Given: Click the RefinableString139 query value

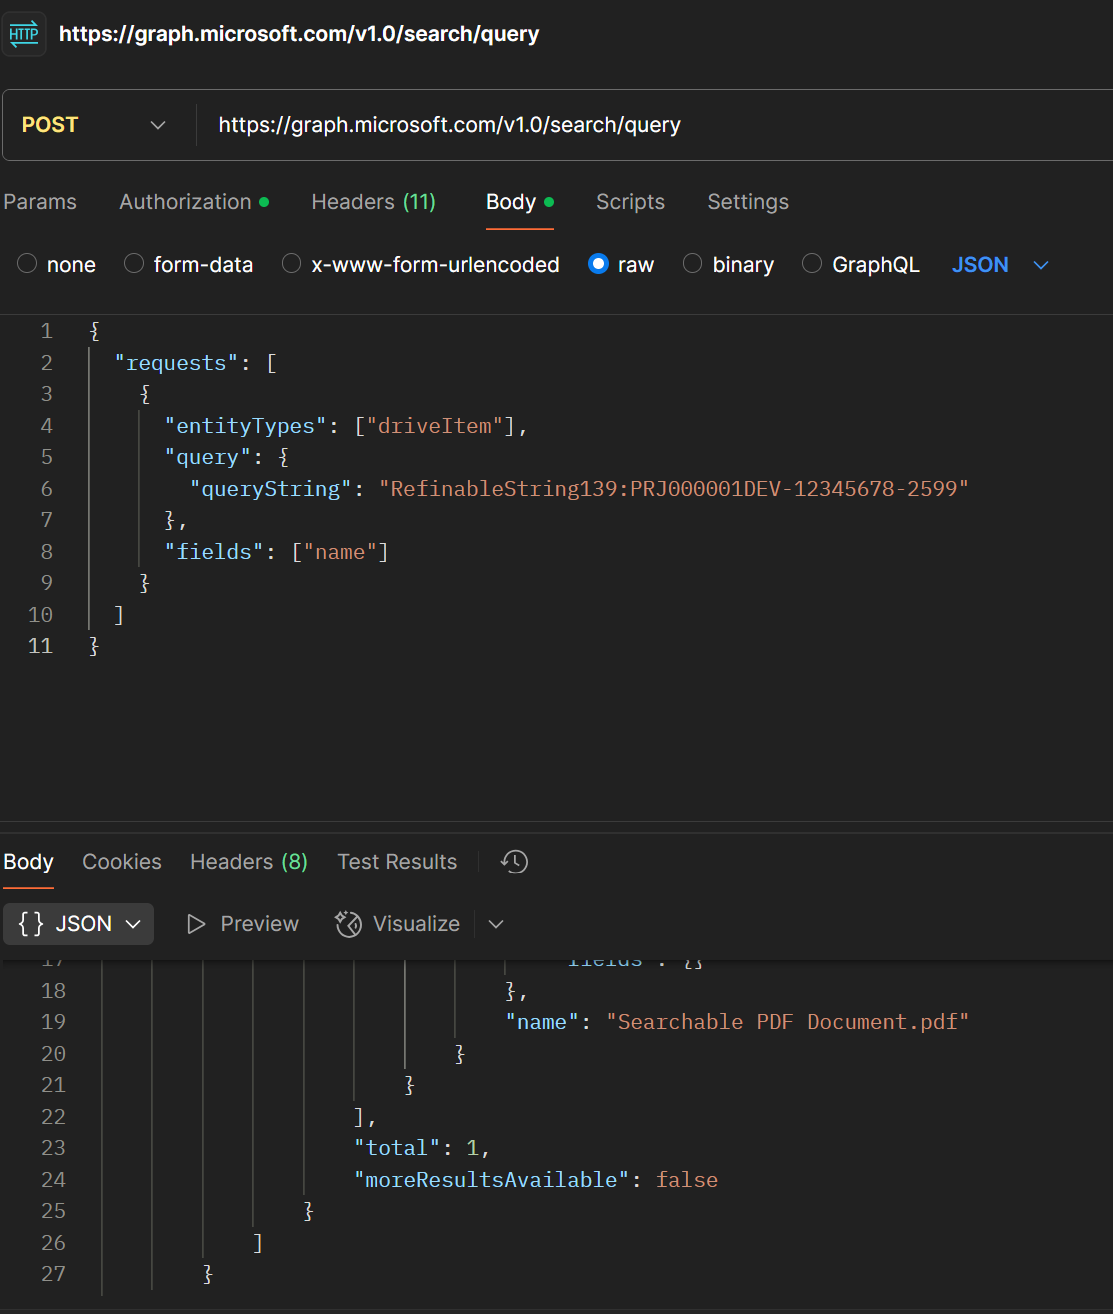Looking at the screenshot, I should tap(674, 489).
